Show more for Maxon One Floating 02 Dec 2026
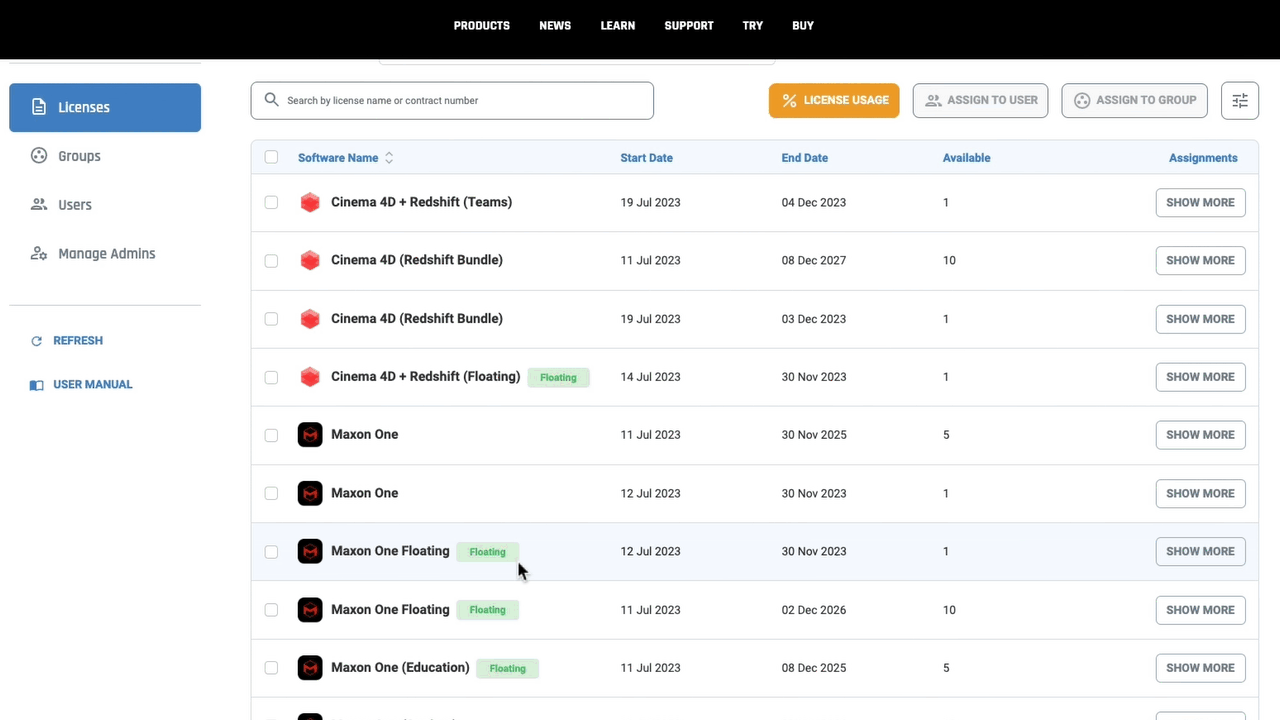 click(x=1200, y=610)
